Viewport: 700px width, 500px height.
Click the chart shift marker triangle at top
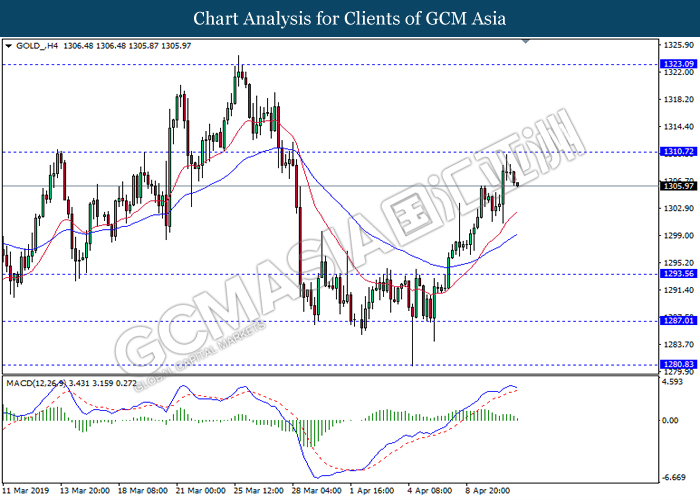coord(526,42)
